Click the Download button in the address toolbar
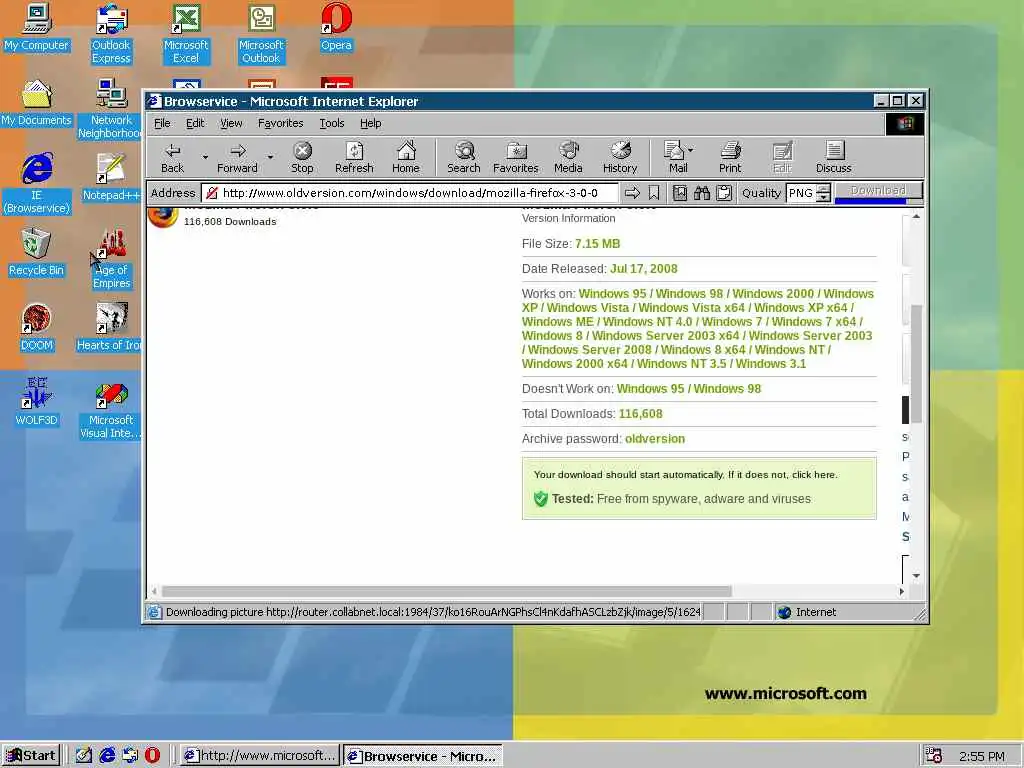The height and width of the screenshot is (768, 1024). tap(878, 191)
